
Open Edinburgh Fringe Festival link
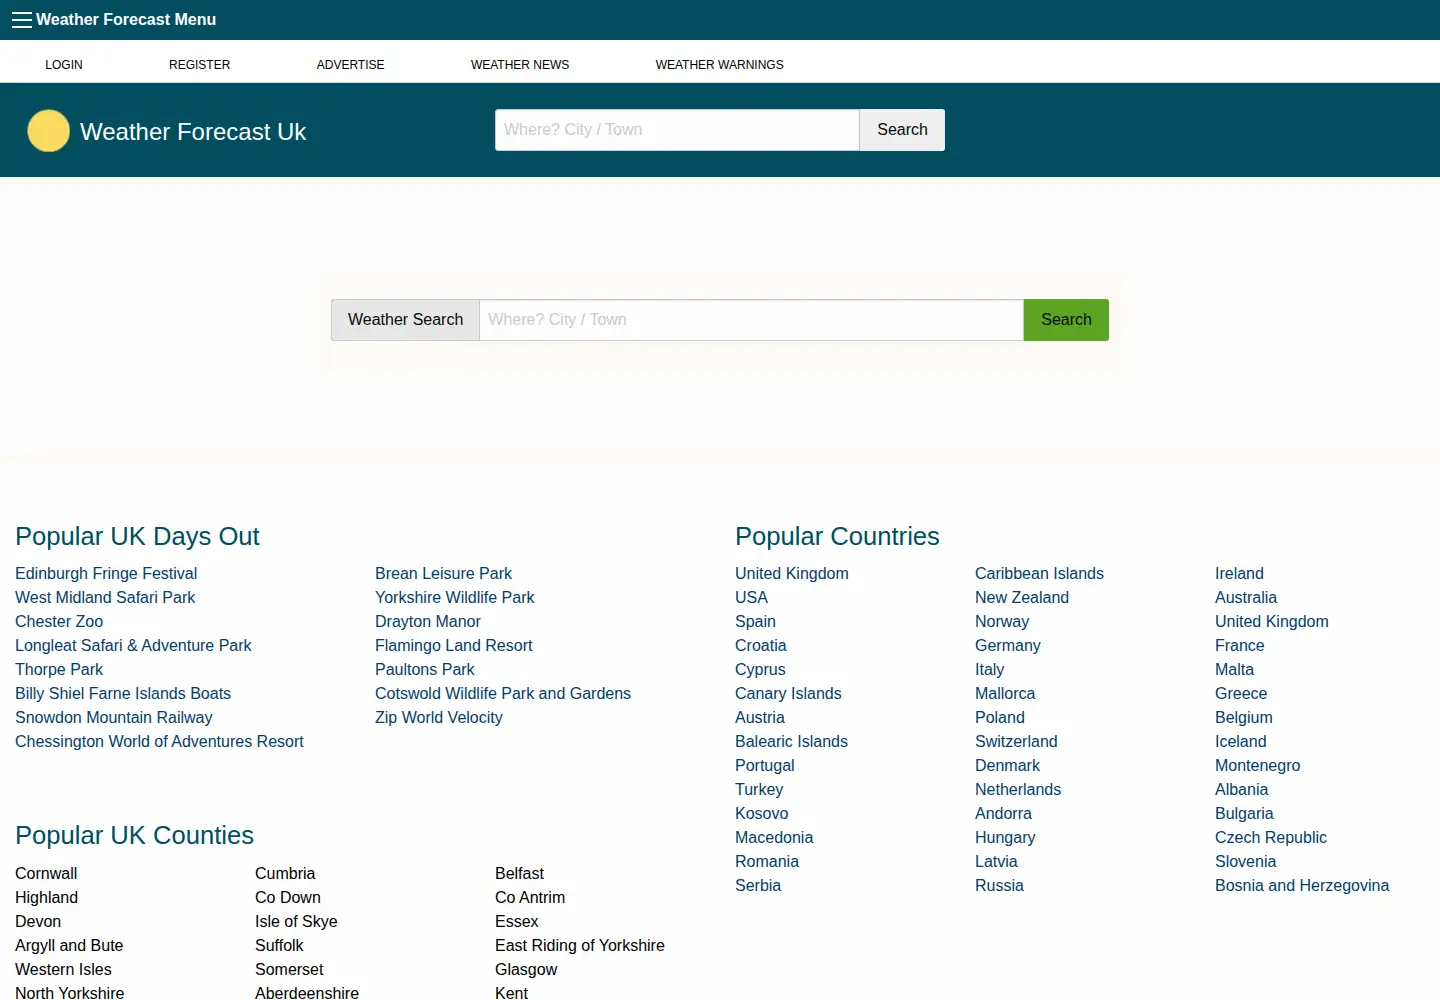(x=106, y=574)
